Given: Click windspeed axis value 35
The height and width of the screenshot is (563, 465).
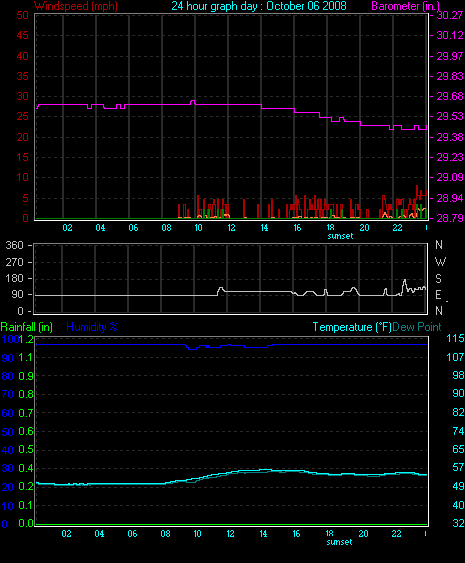Looking at the screenshot, I should click(x=23, y=76).
